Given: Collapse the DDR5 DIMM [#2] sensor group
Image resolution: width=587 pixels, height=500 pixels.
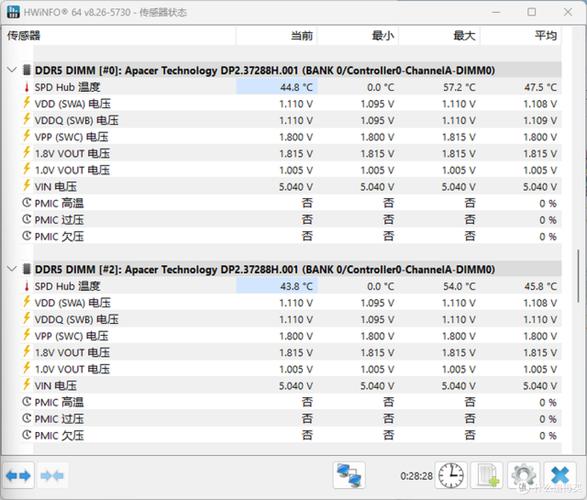Looking at the screenshot, I should (12, 269).
